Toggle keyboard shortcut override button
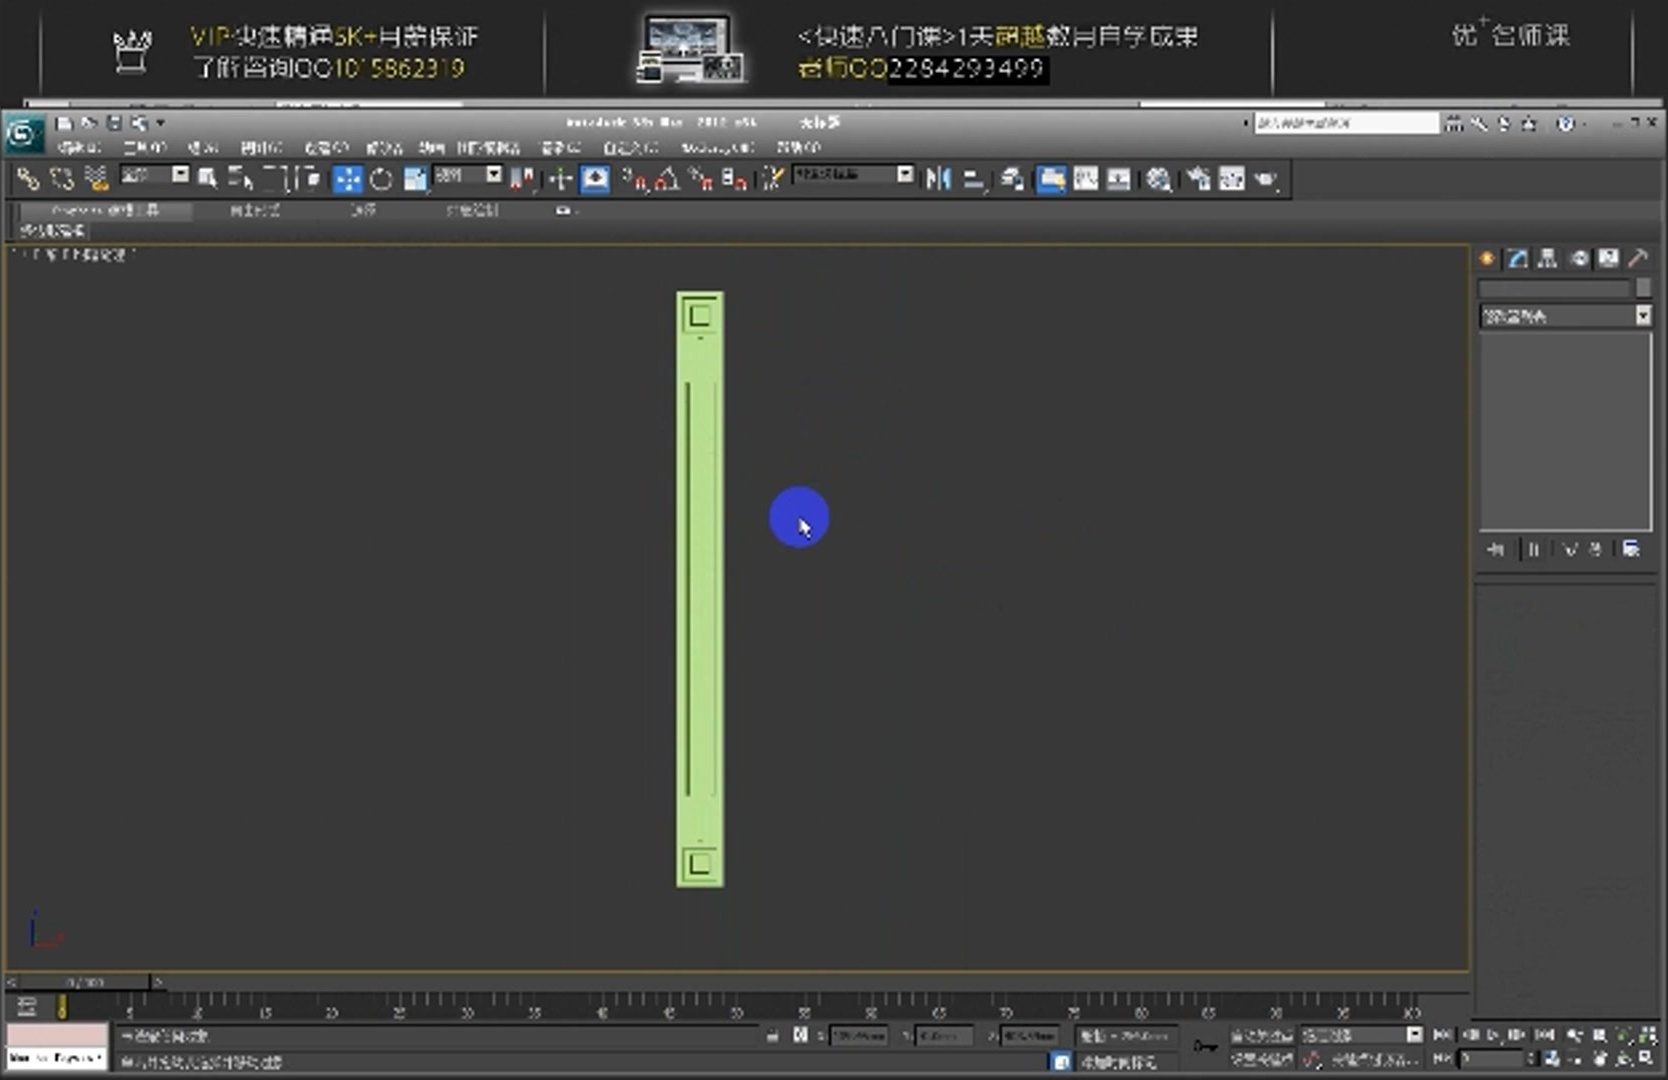This screenshot has height=1080, width=1668. (x=595, y=179)
